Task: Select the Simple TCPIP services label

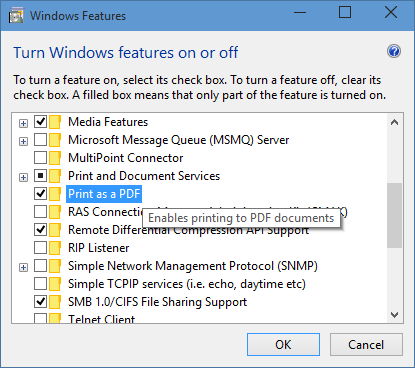Action: pos(187,284)
